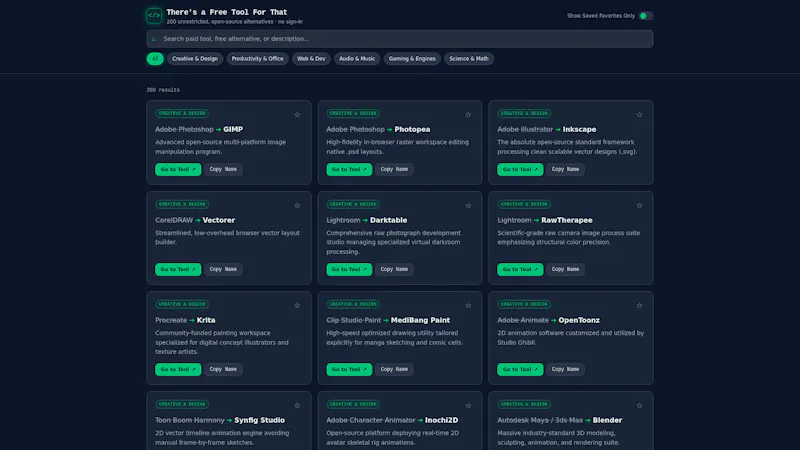Click the code bracket logo icon
The image size is (800, 450).
tap(154, 15)
